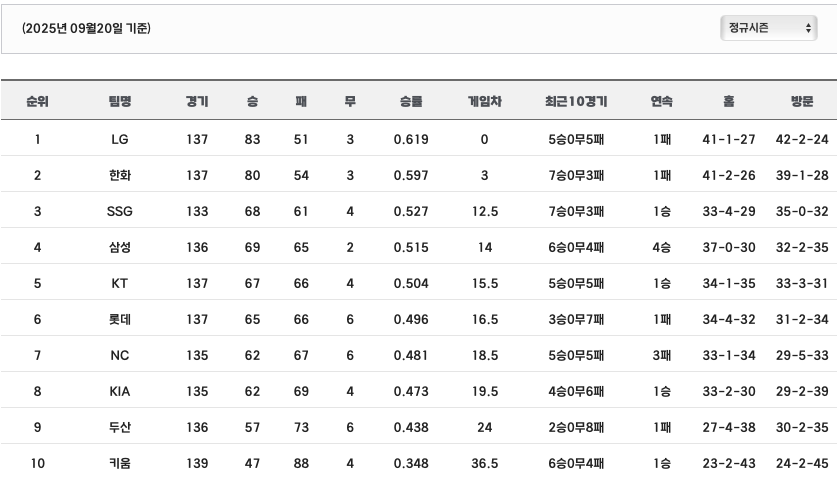Click the 최근10경기 column header
The image size is (837, 478).
(x=576, y=101)
